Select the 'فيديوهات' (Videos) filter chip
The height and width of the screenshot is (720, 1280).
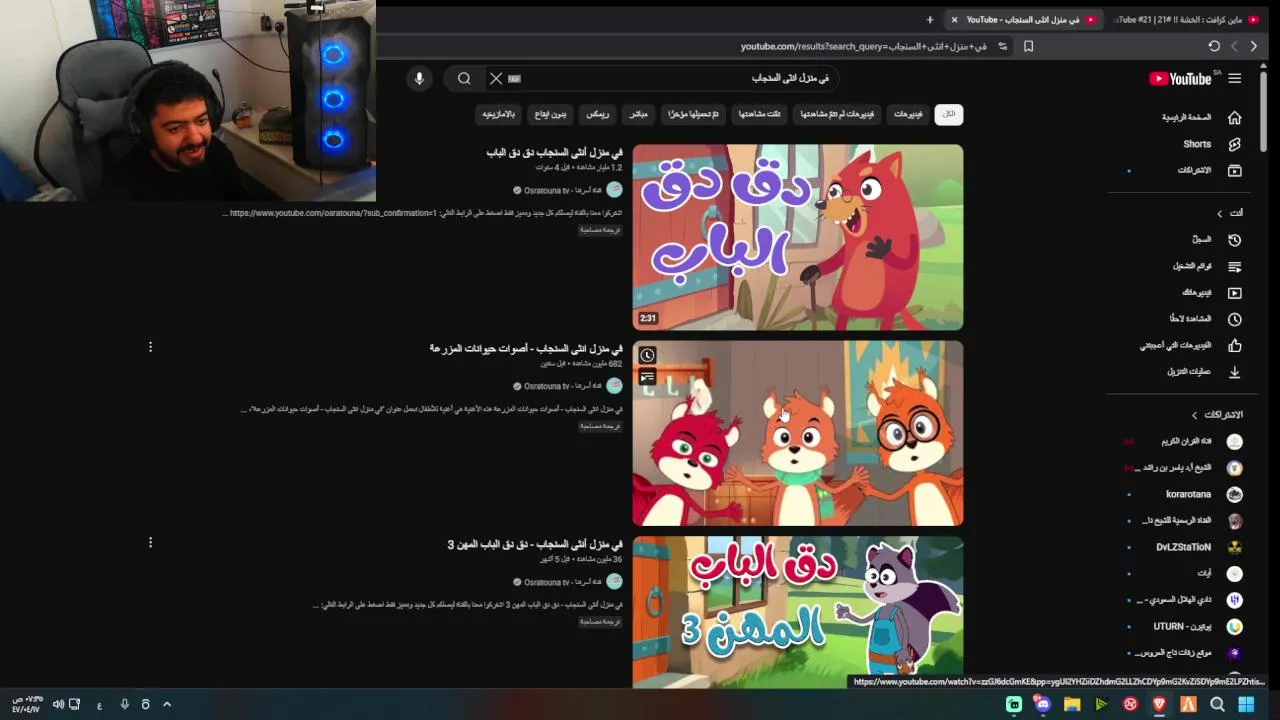coord(909,114)
